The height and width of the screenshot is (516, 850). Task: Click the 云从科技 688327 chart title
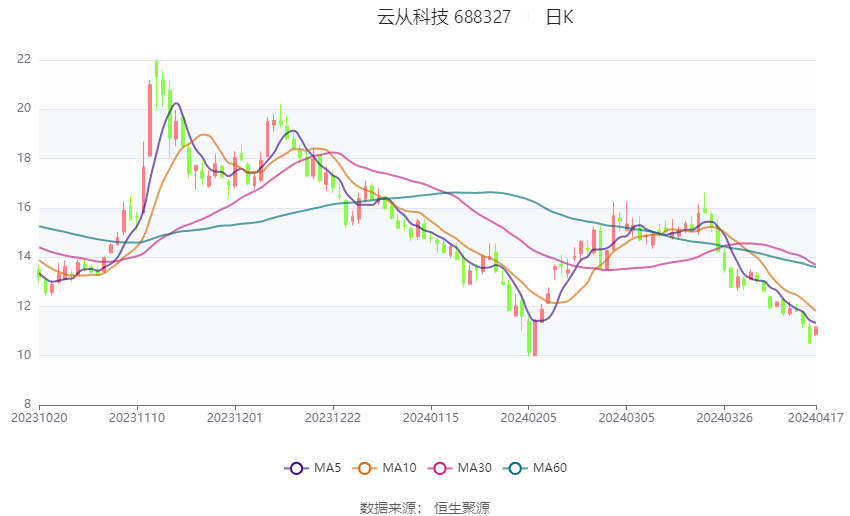pos(444,17)
